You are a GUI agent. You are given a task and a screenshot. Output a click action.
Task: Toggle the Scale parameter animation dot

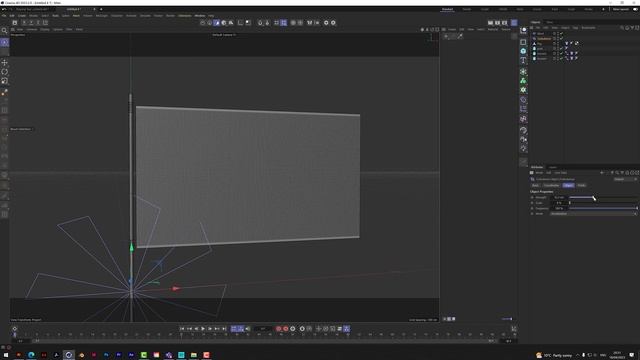(532, 203)
